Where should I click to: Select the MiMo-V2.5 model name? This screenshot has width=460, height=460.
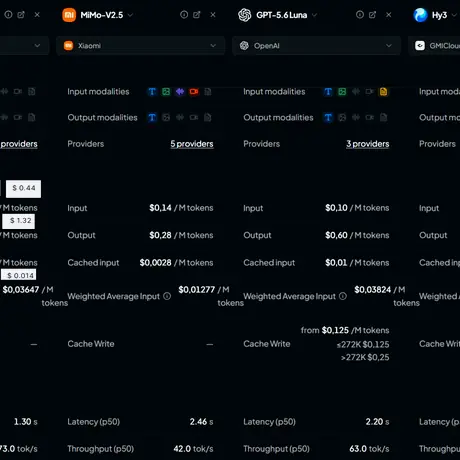(x=102, y=15)
